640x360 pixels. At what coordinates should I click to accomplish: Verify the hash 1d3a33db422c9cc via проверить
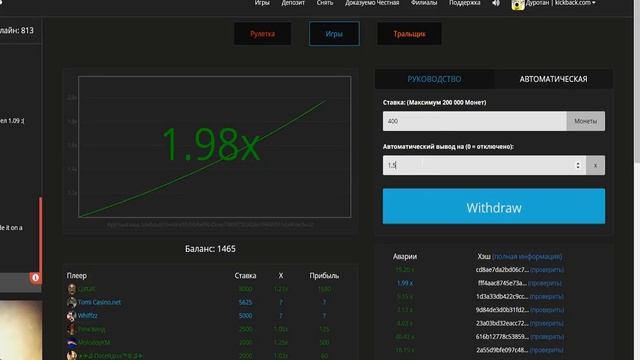click(546, 297)
